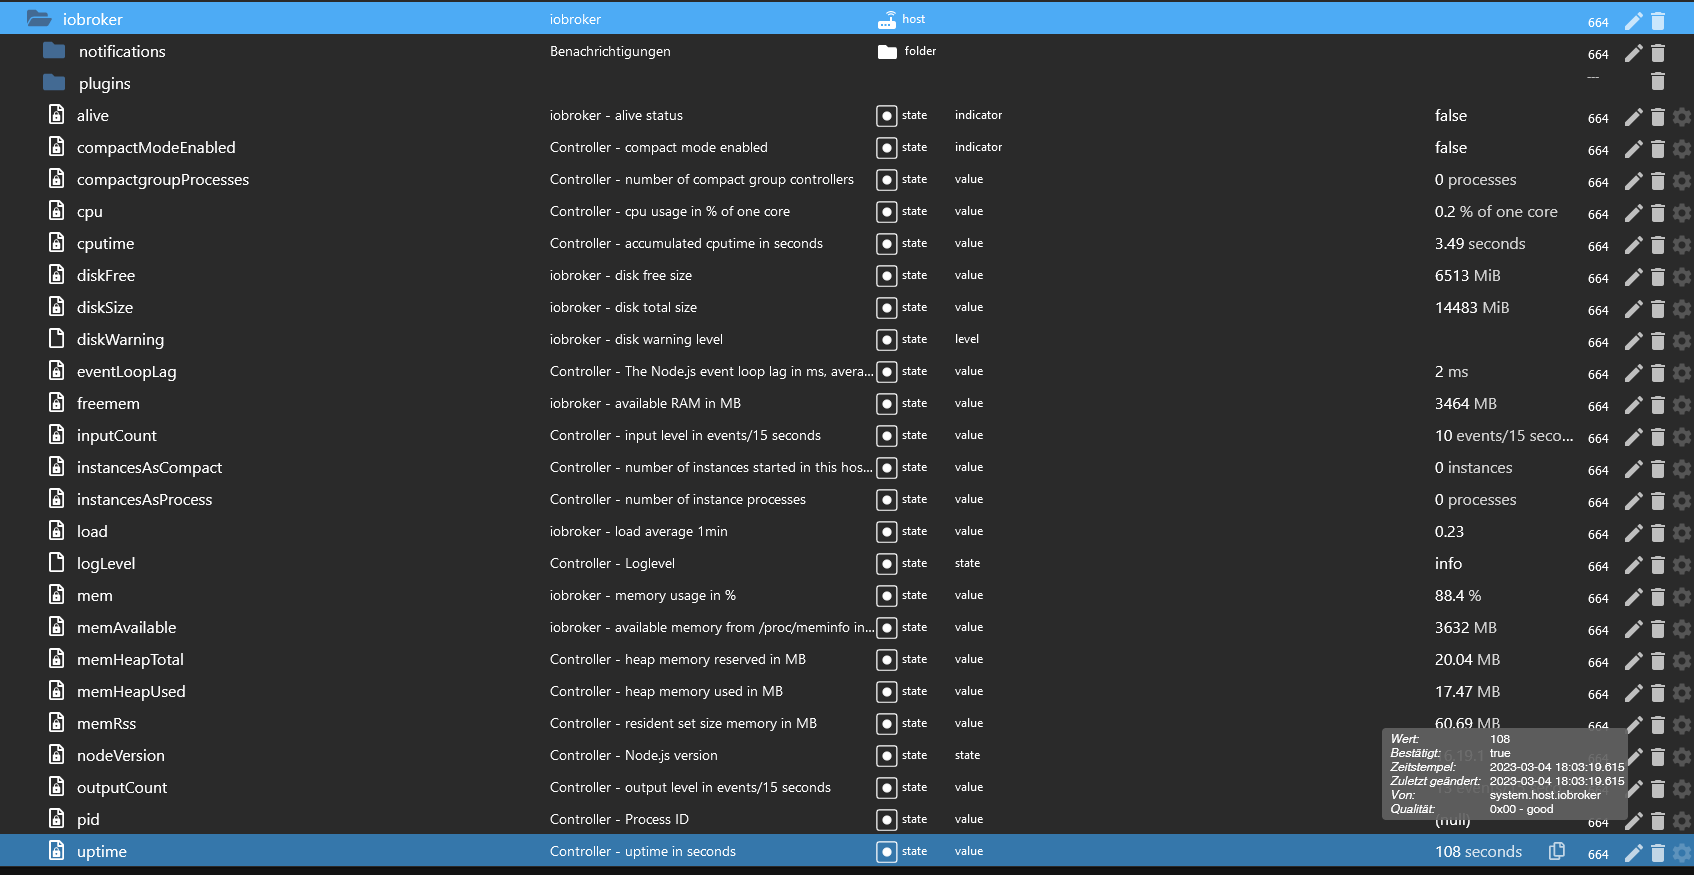
Task: Open custom settings gear for alive
Action: point(1682,117)
